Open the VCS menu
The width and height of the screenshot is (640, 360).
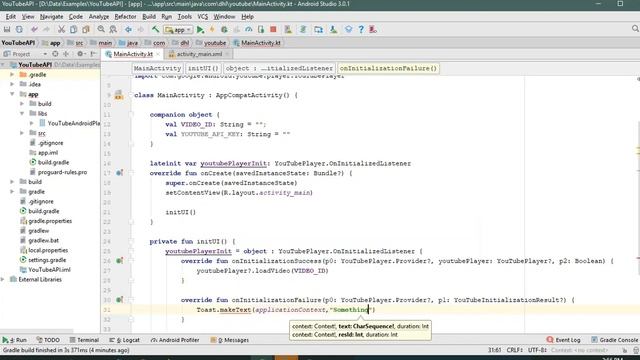(x=202, y=17)
